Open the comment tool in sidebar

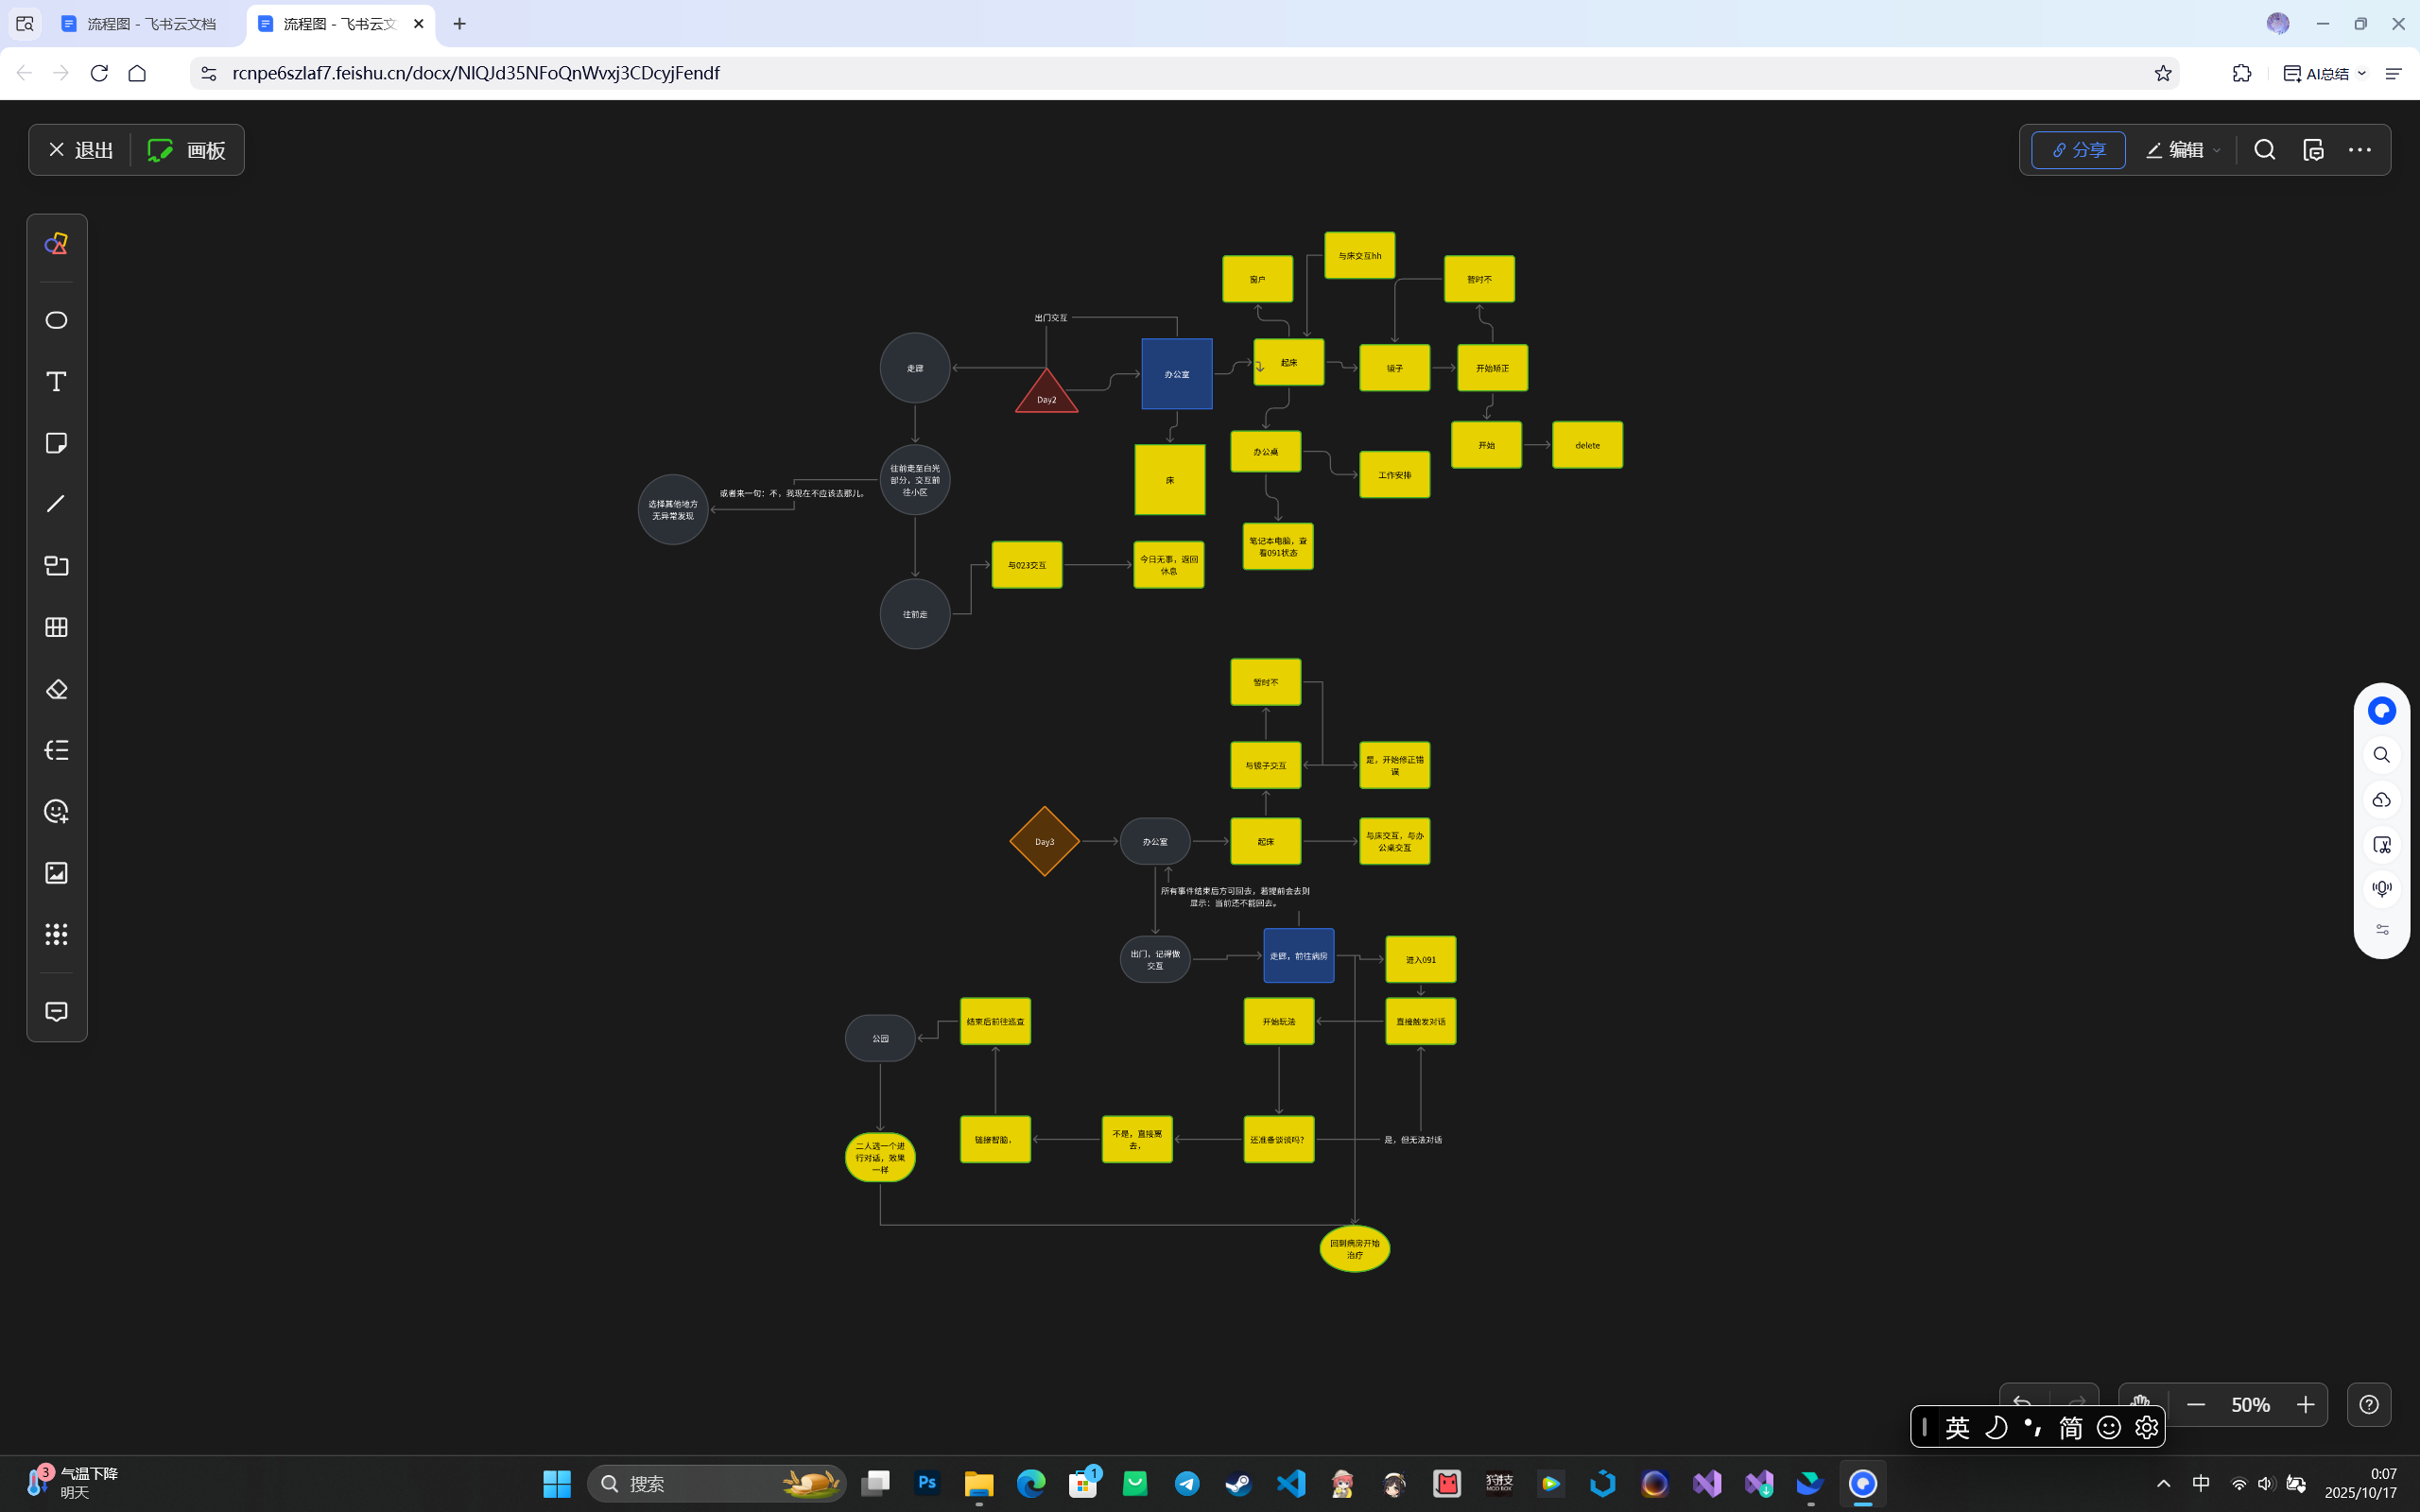[56, 1012]
